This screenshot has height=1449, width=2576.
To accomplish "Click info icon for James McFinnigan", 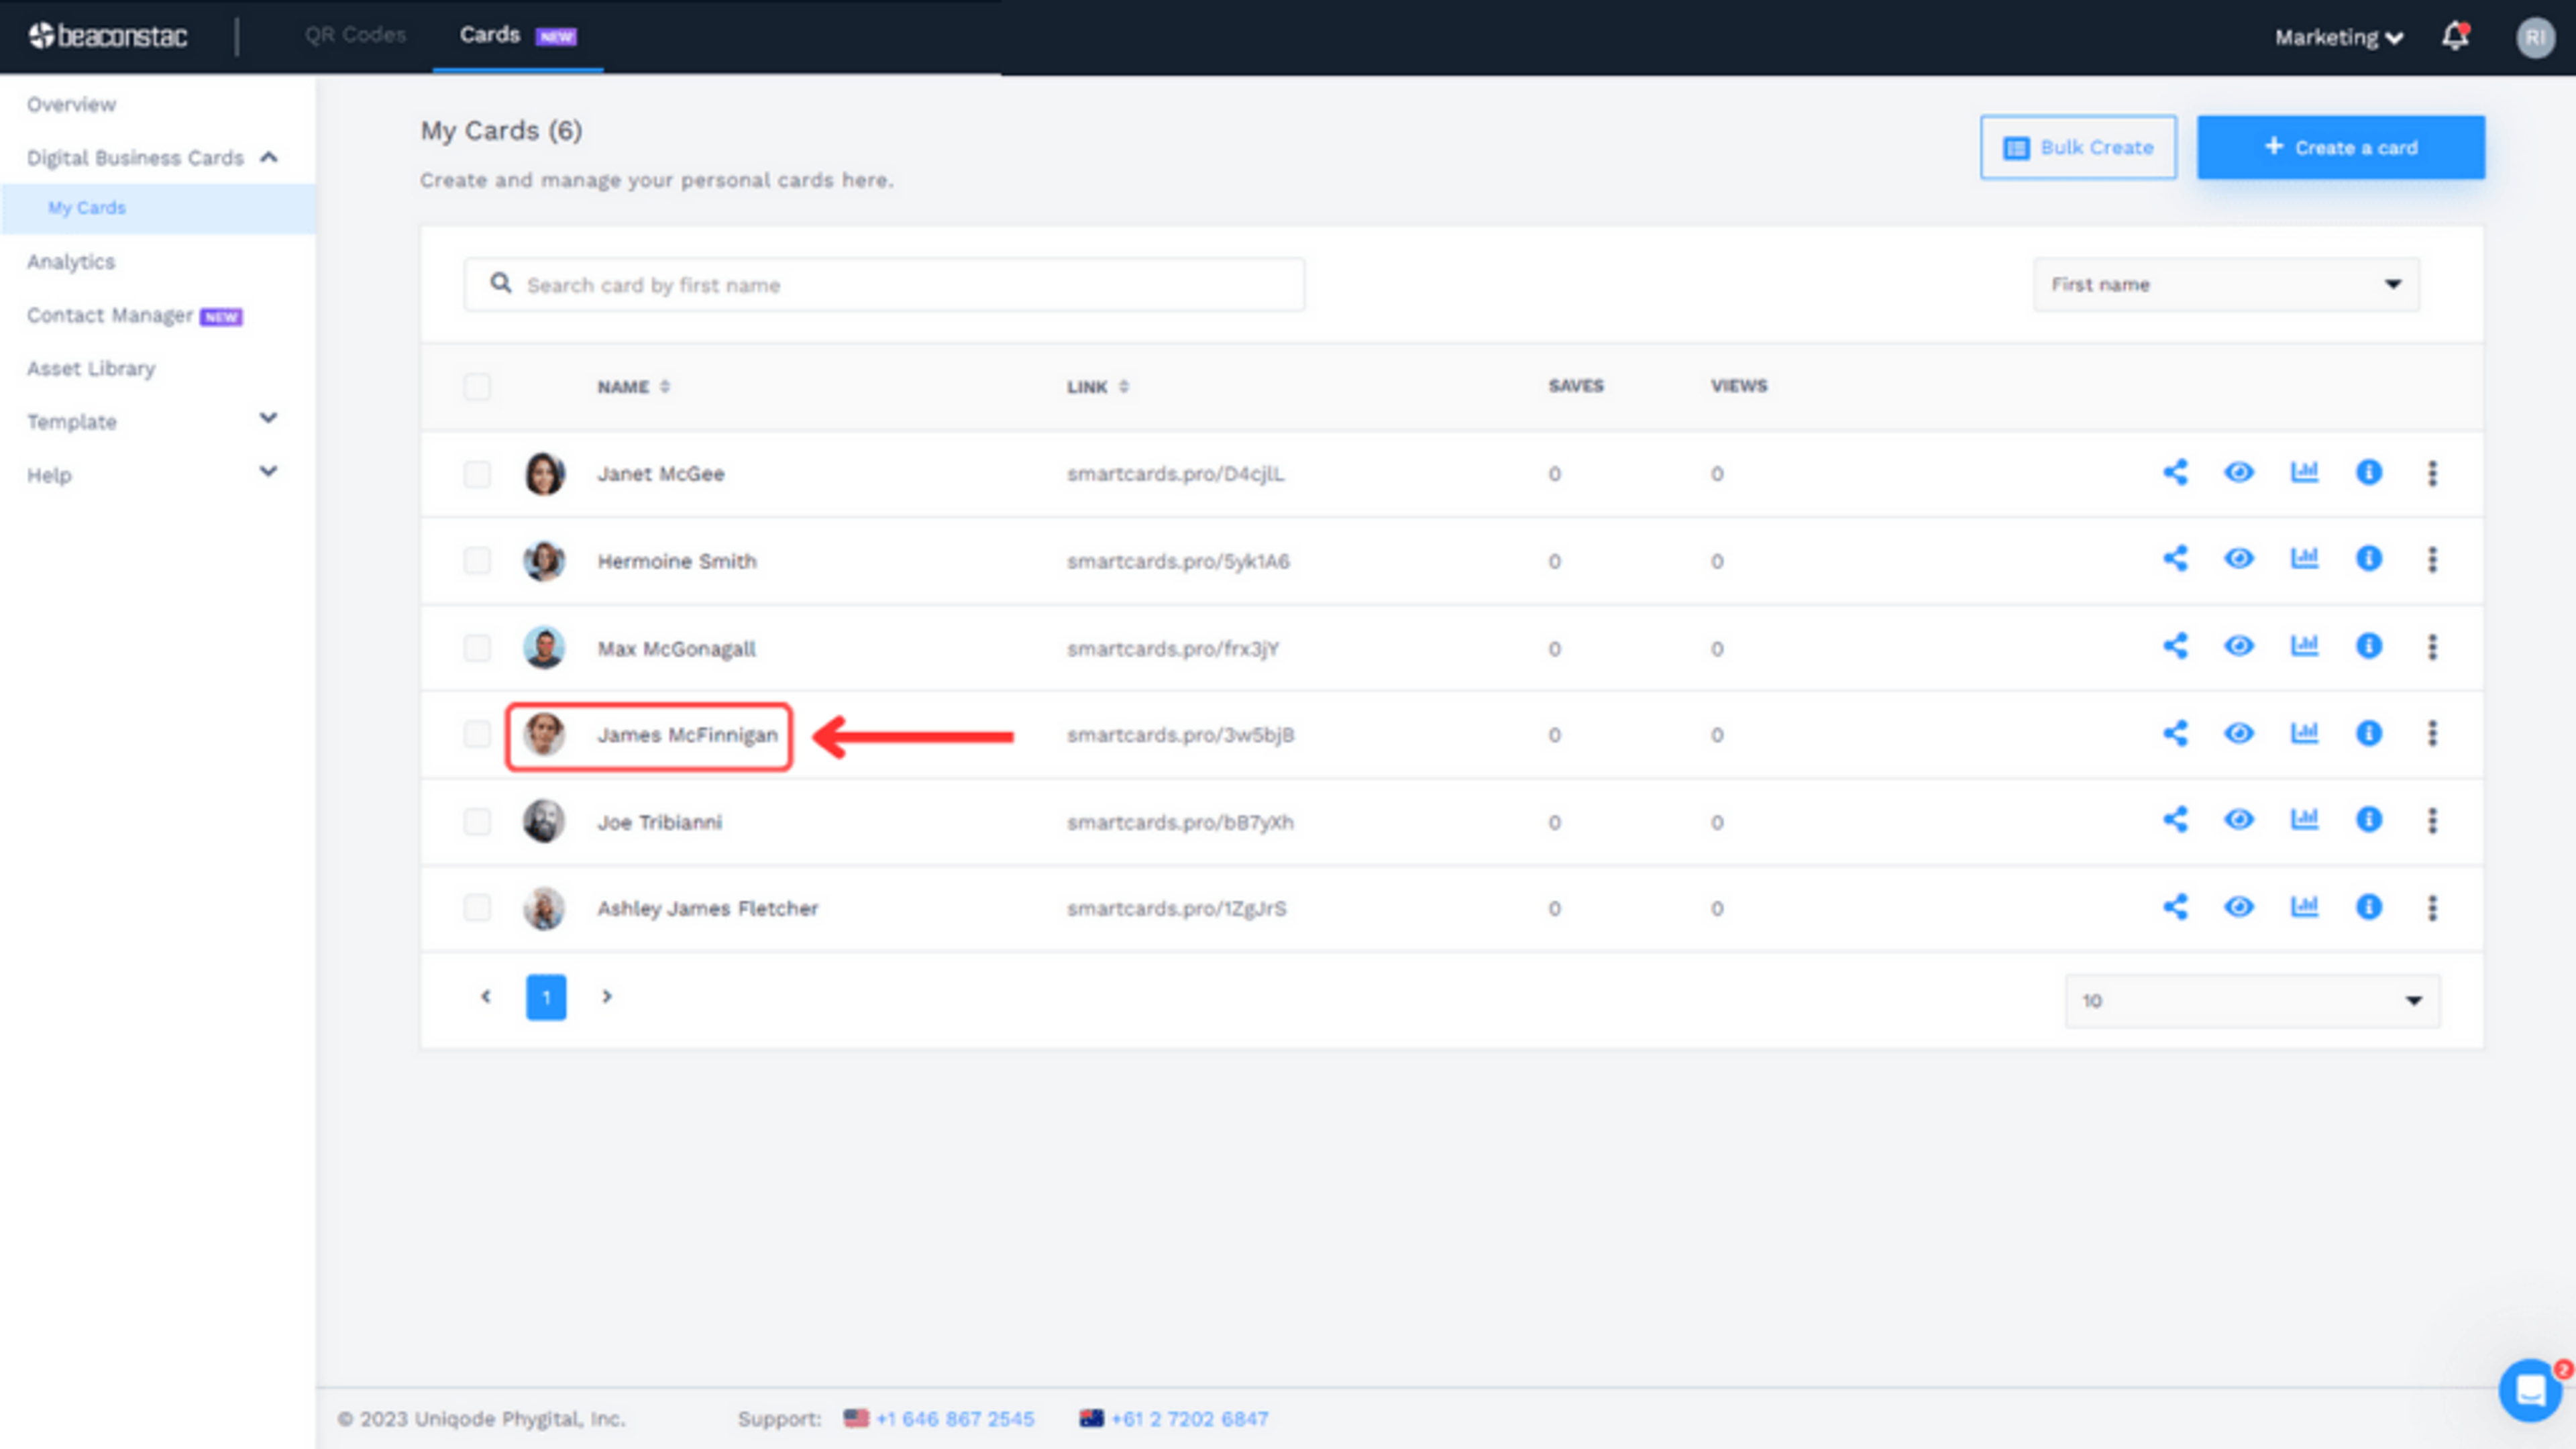I will click(x=2368, y=734).
